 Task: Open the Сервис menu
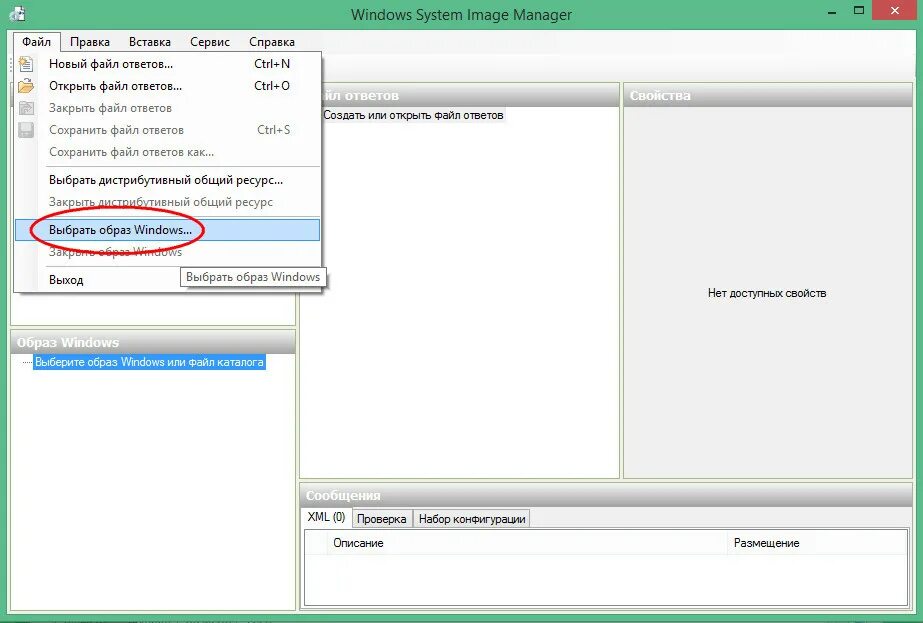[210, 42]
